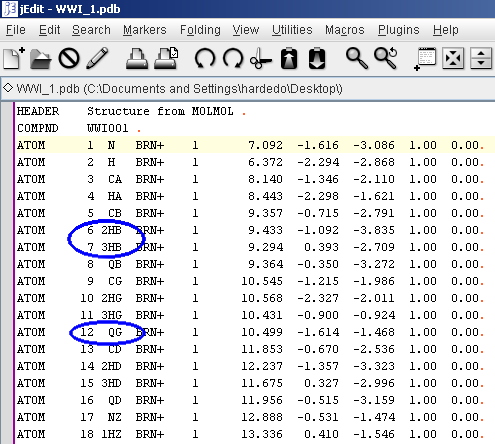The height and width of the screenshot is (444, 495).
Task: Open the Macros menu
Action: pyautogui.click(x=345, y=30)
